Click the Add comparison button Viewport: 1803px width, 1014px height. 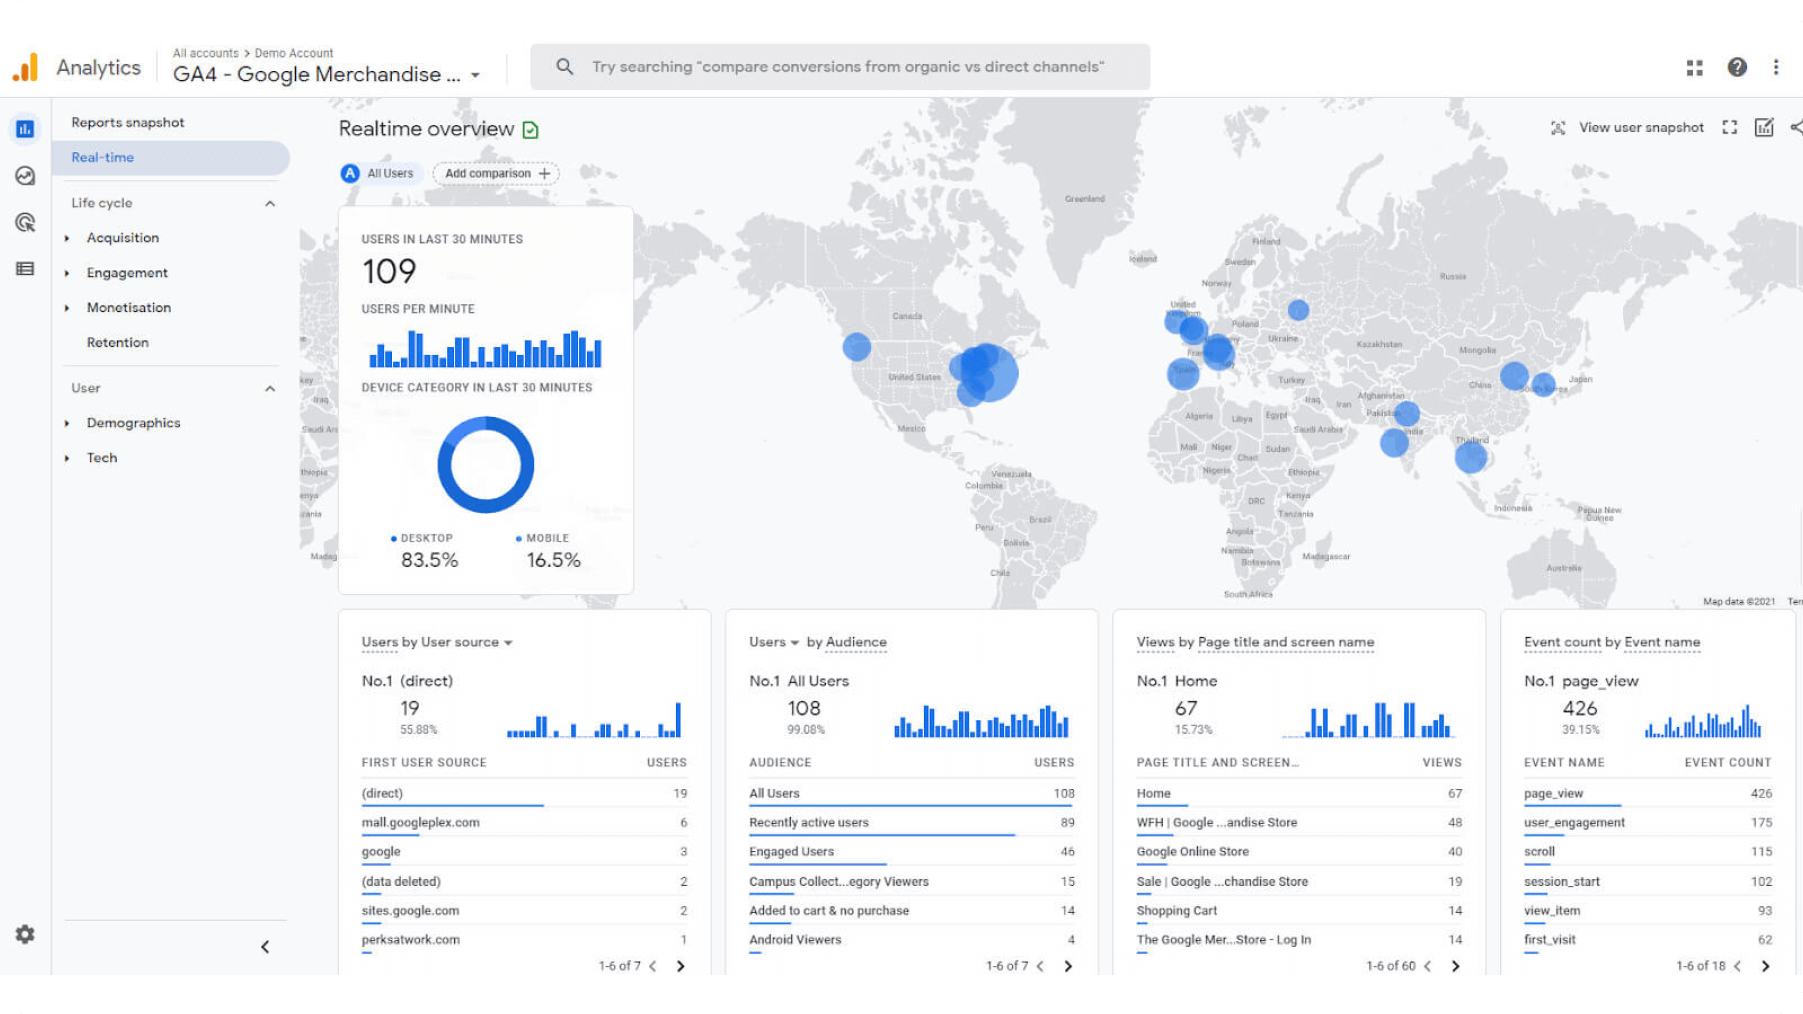pyautogui.click(x=496, y=173)
